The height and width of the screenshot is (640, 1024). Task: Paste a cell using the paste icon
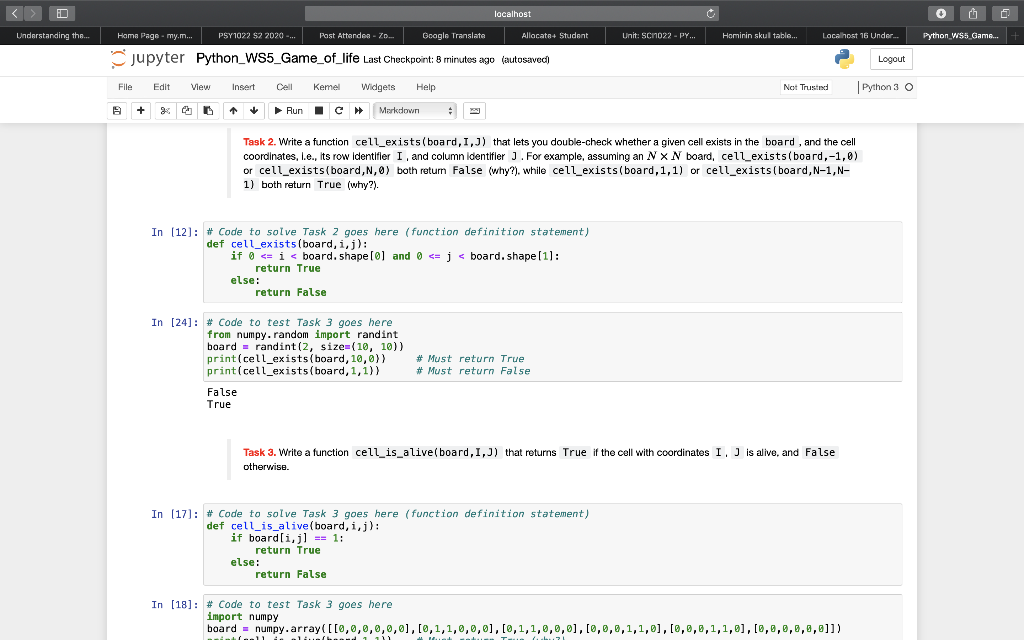tap(209, 110)
